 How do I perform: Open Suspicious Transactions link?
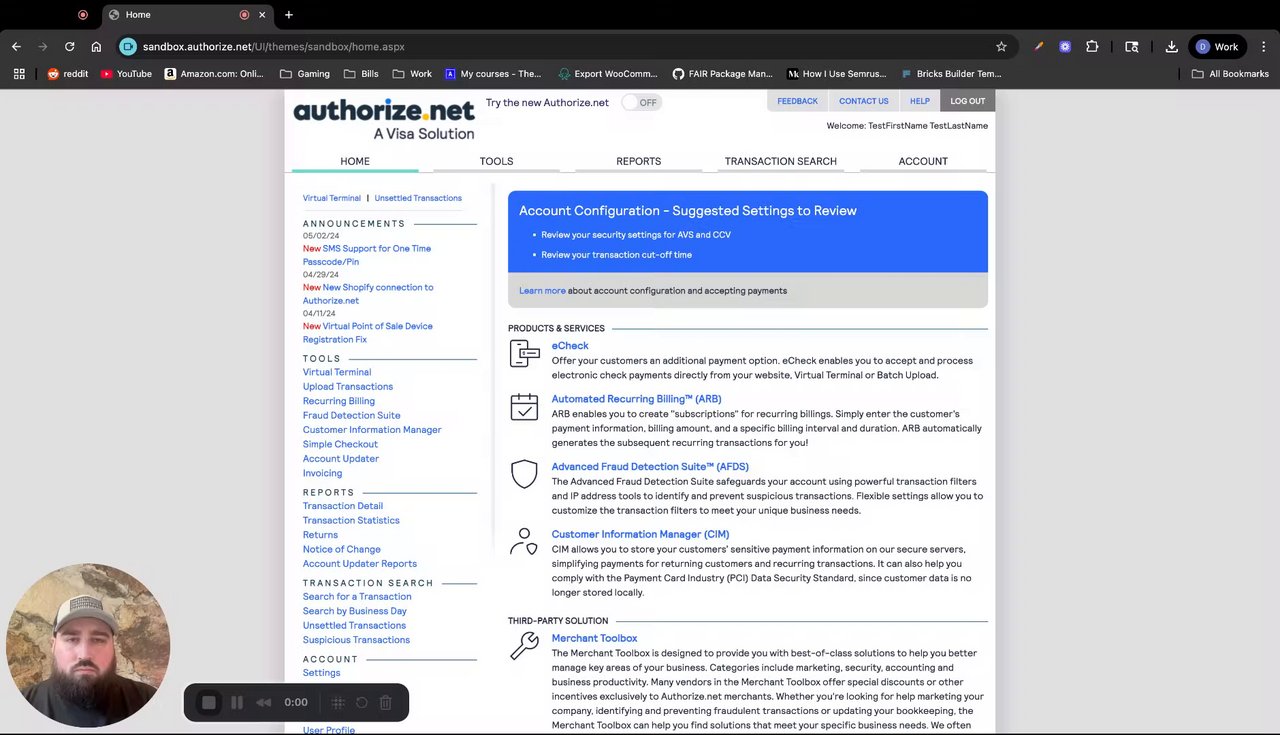pyautogui.click(x=356, y=640)
